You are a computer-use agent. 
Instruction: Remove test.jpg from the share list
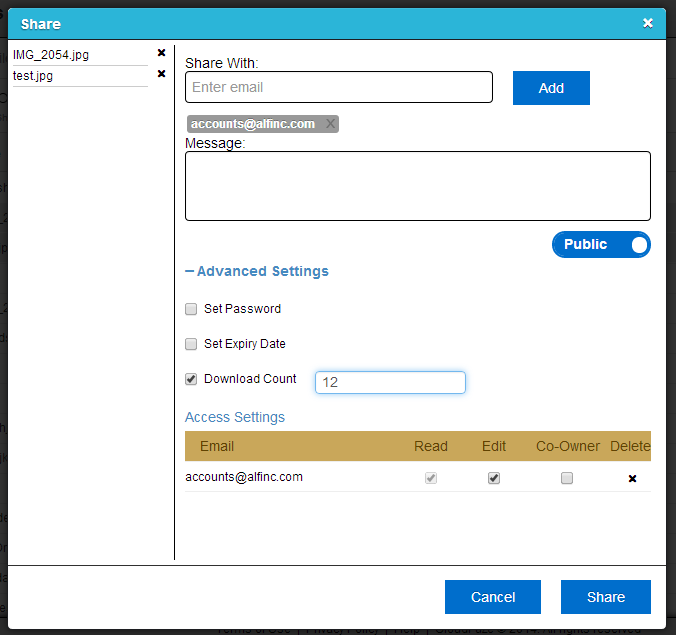pyautogui.click(x=161, y=74)
